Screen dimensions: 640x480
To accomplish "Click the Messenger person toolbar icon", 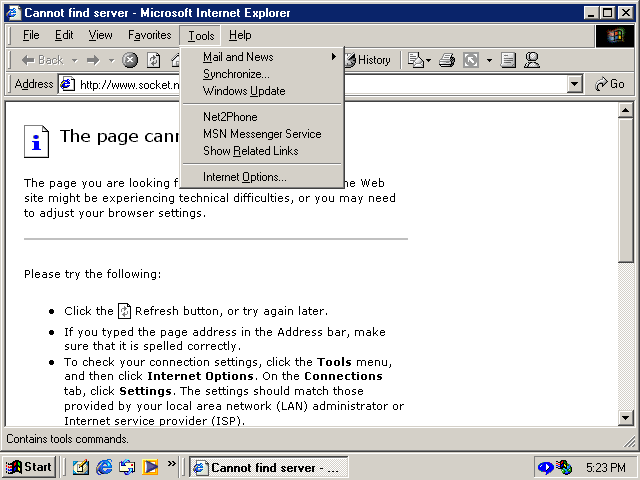I will pyautogui.click(x=532, y=60).
